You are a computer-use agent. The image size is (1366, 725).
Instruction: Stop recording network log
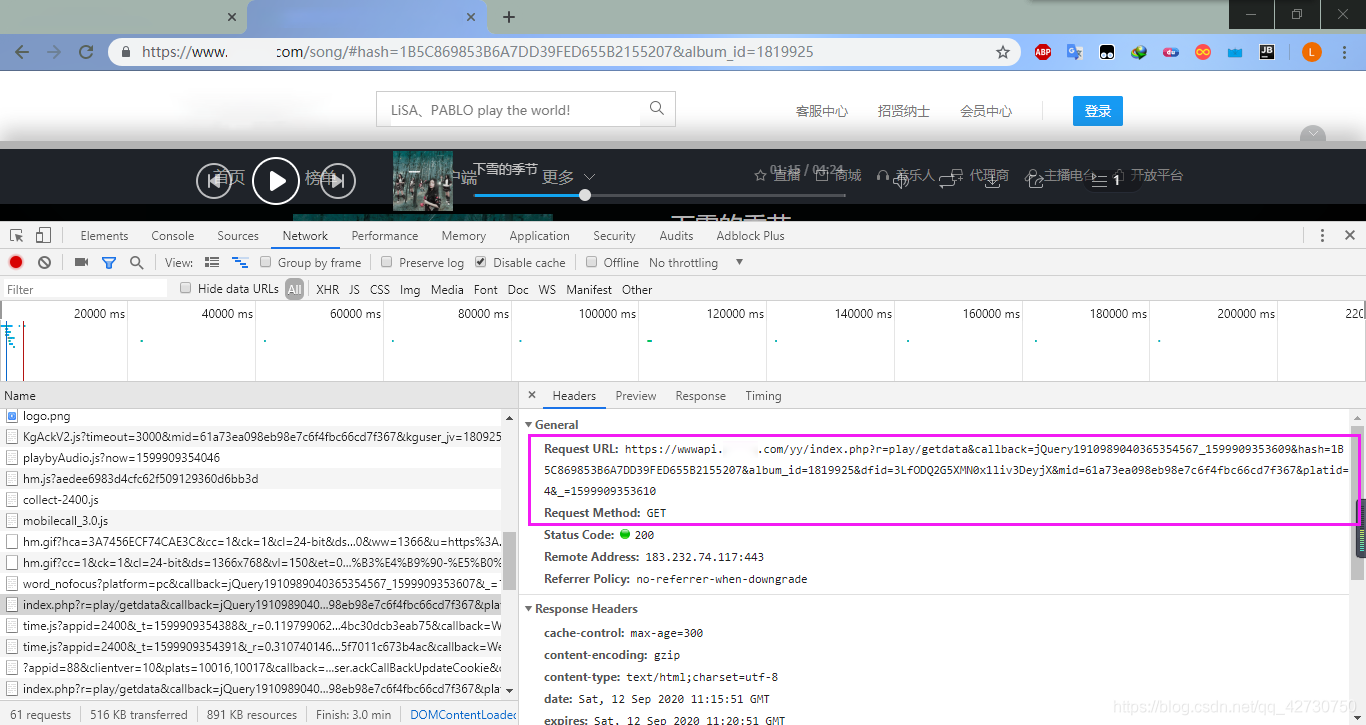(16, 262)
